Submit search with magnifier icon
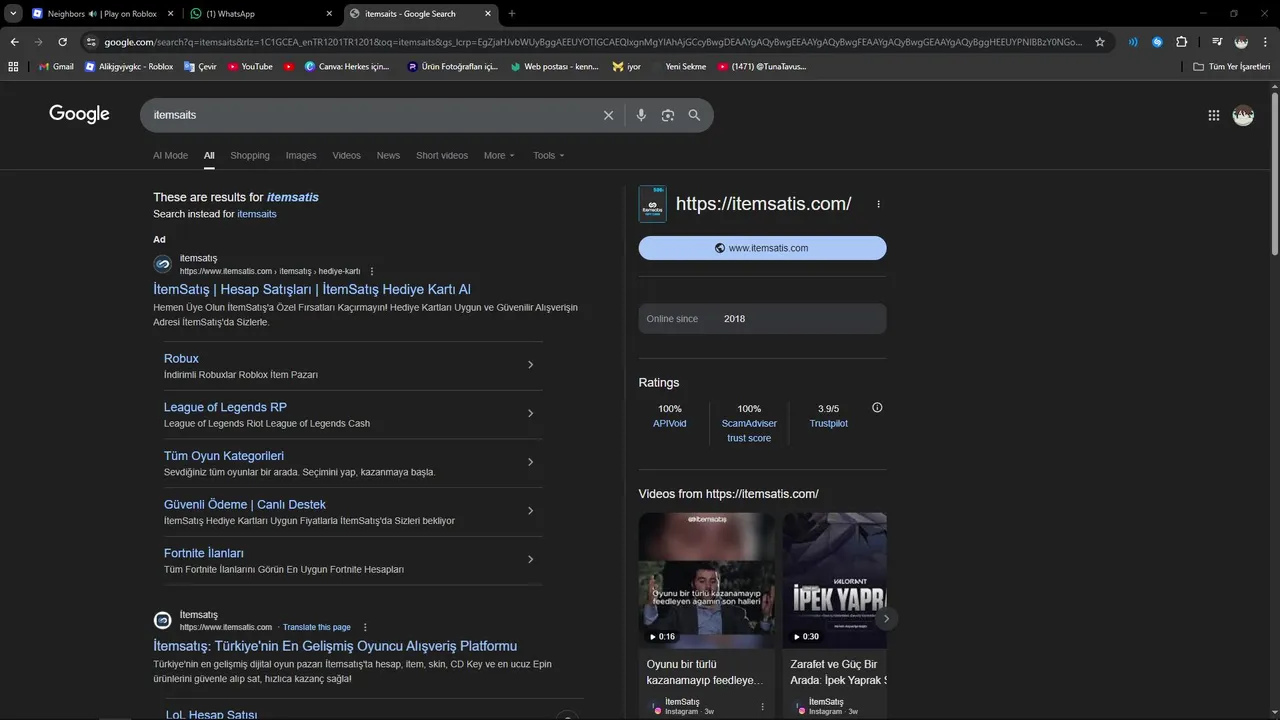 [694, 115]
